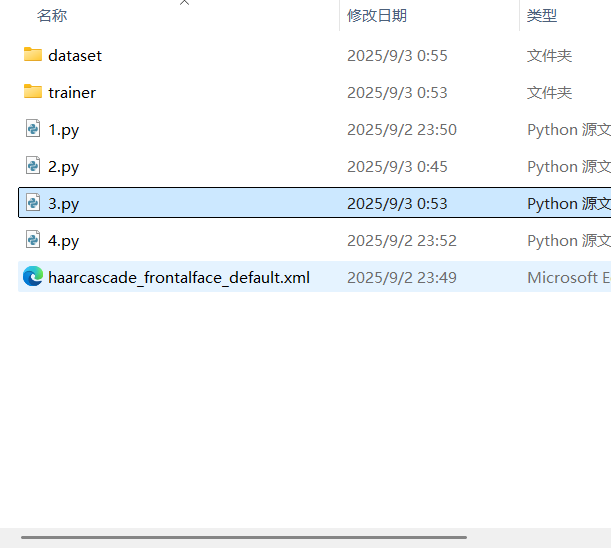
Task: Click the 4.py file name text
Action: 63,241
